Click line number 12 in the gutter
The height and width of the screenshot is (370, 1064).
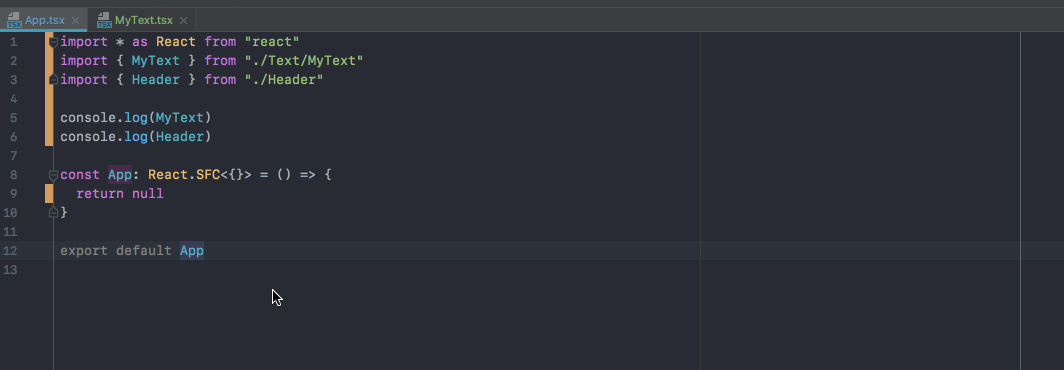coord(10,251)
